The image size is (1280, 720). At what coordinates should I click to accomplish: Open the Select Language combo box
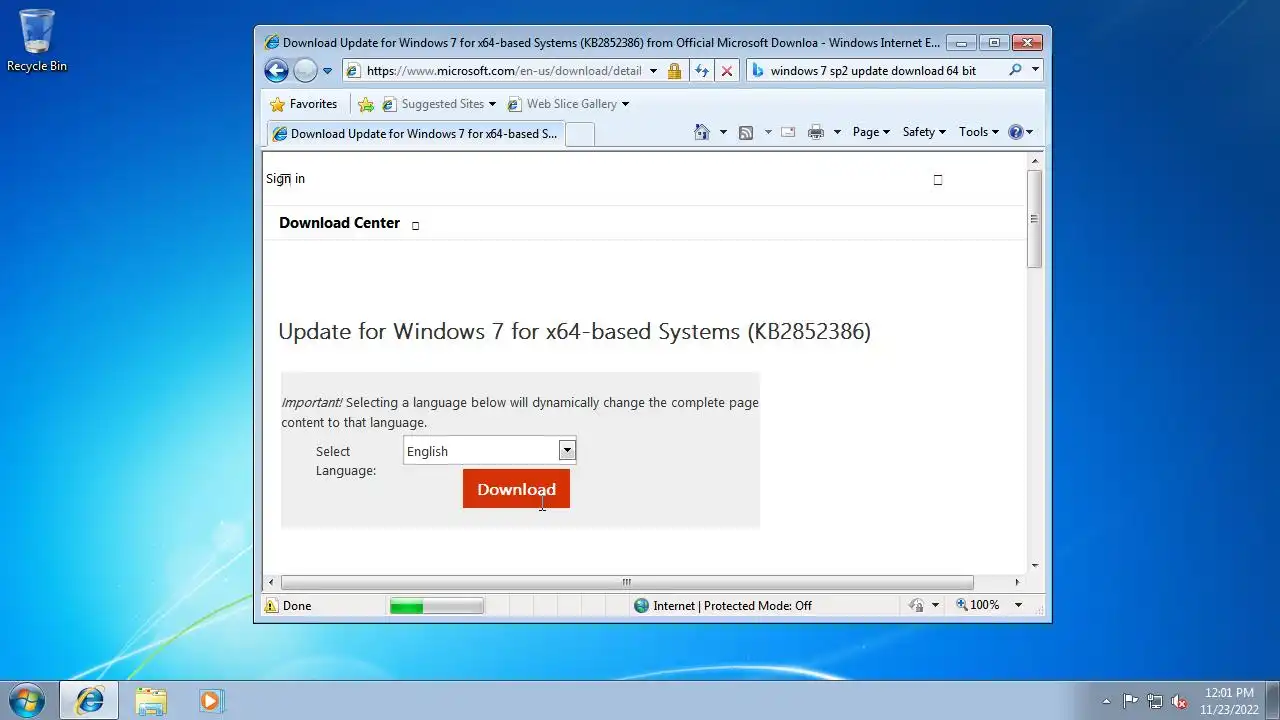(490, 451)
